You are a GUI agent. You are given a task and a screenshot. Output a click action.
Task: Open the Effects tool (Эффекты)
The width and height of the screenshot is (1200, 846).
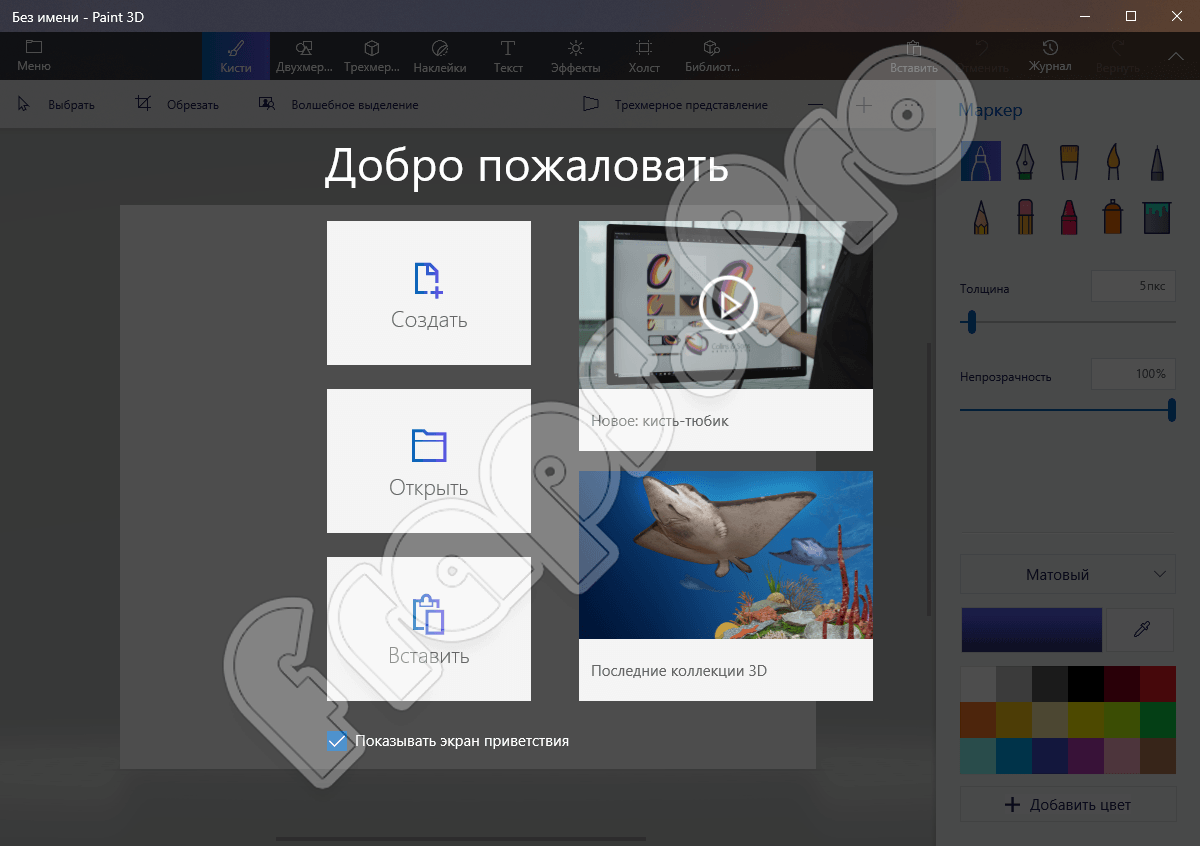[x=575, y=56]
